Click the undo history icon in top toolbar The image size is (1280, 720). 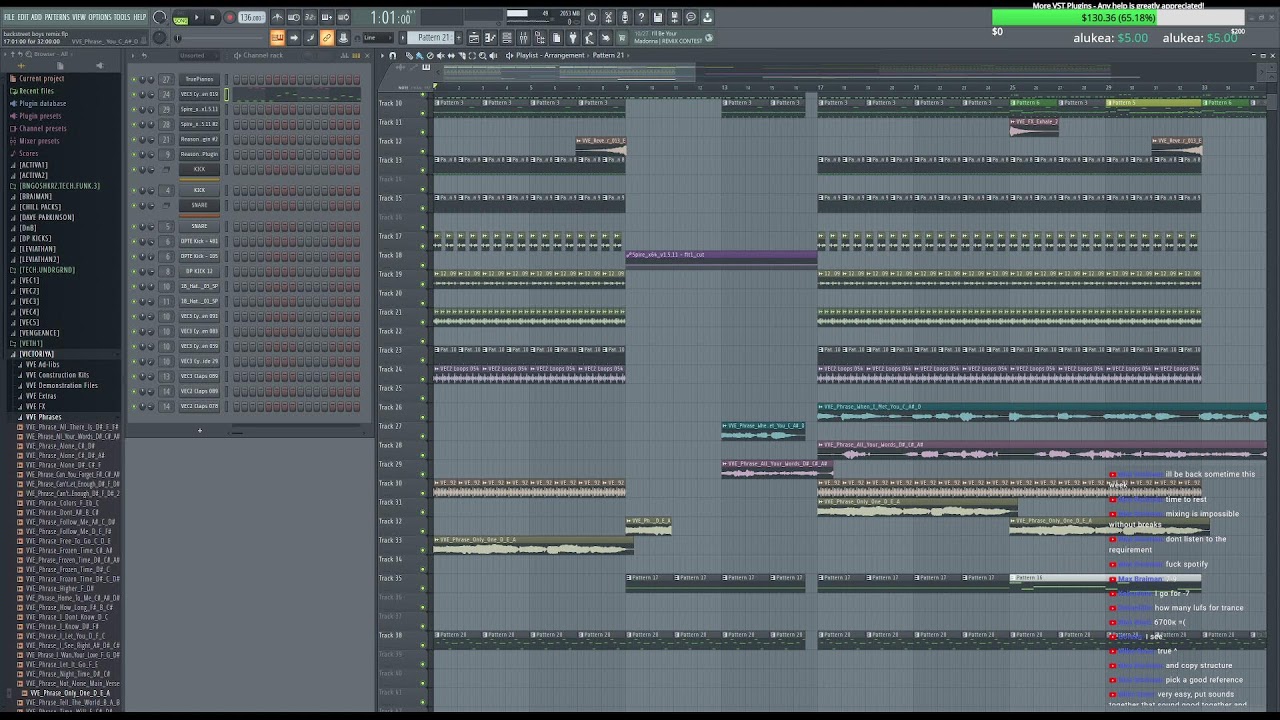coord(592,17)
